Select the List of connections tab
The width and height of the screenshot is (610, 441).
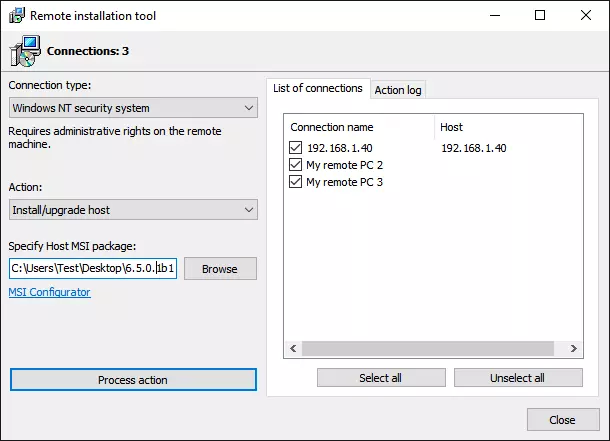coord(318,88)
